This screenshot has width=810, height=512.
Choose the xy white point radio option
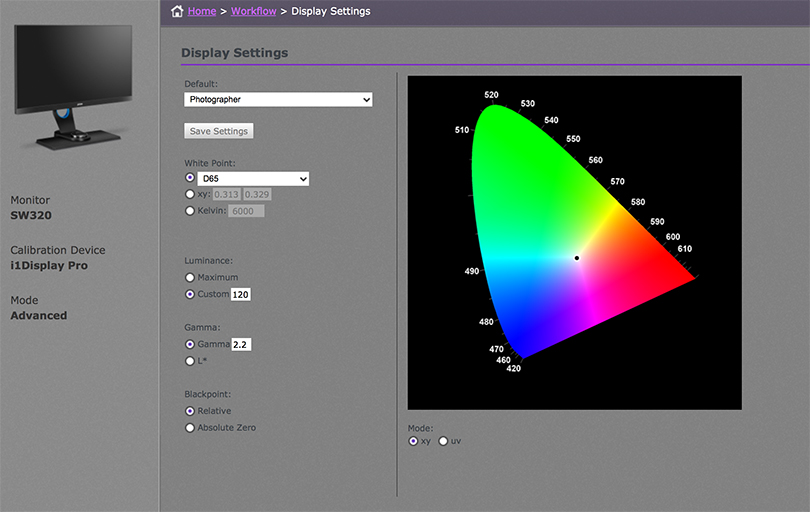[190, 195]
